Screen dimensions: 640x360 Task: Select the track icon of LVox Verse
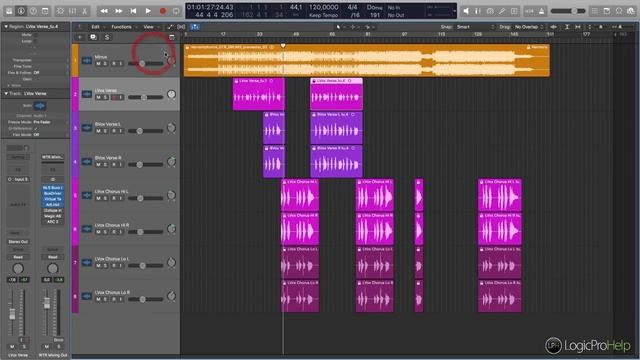tap(87, 94)
